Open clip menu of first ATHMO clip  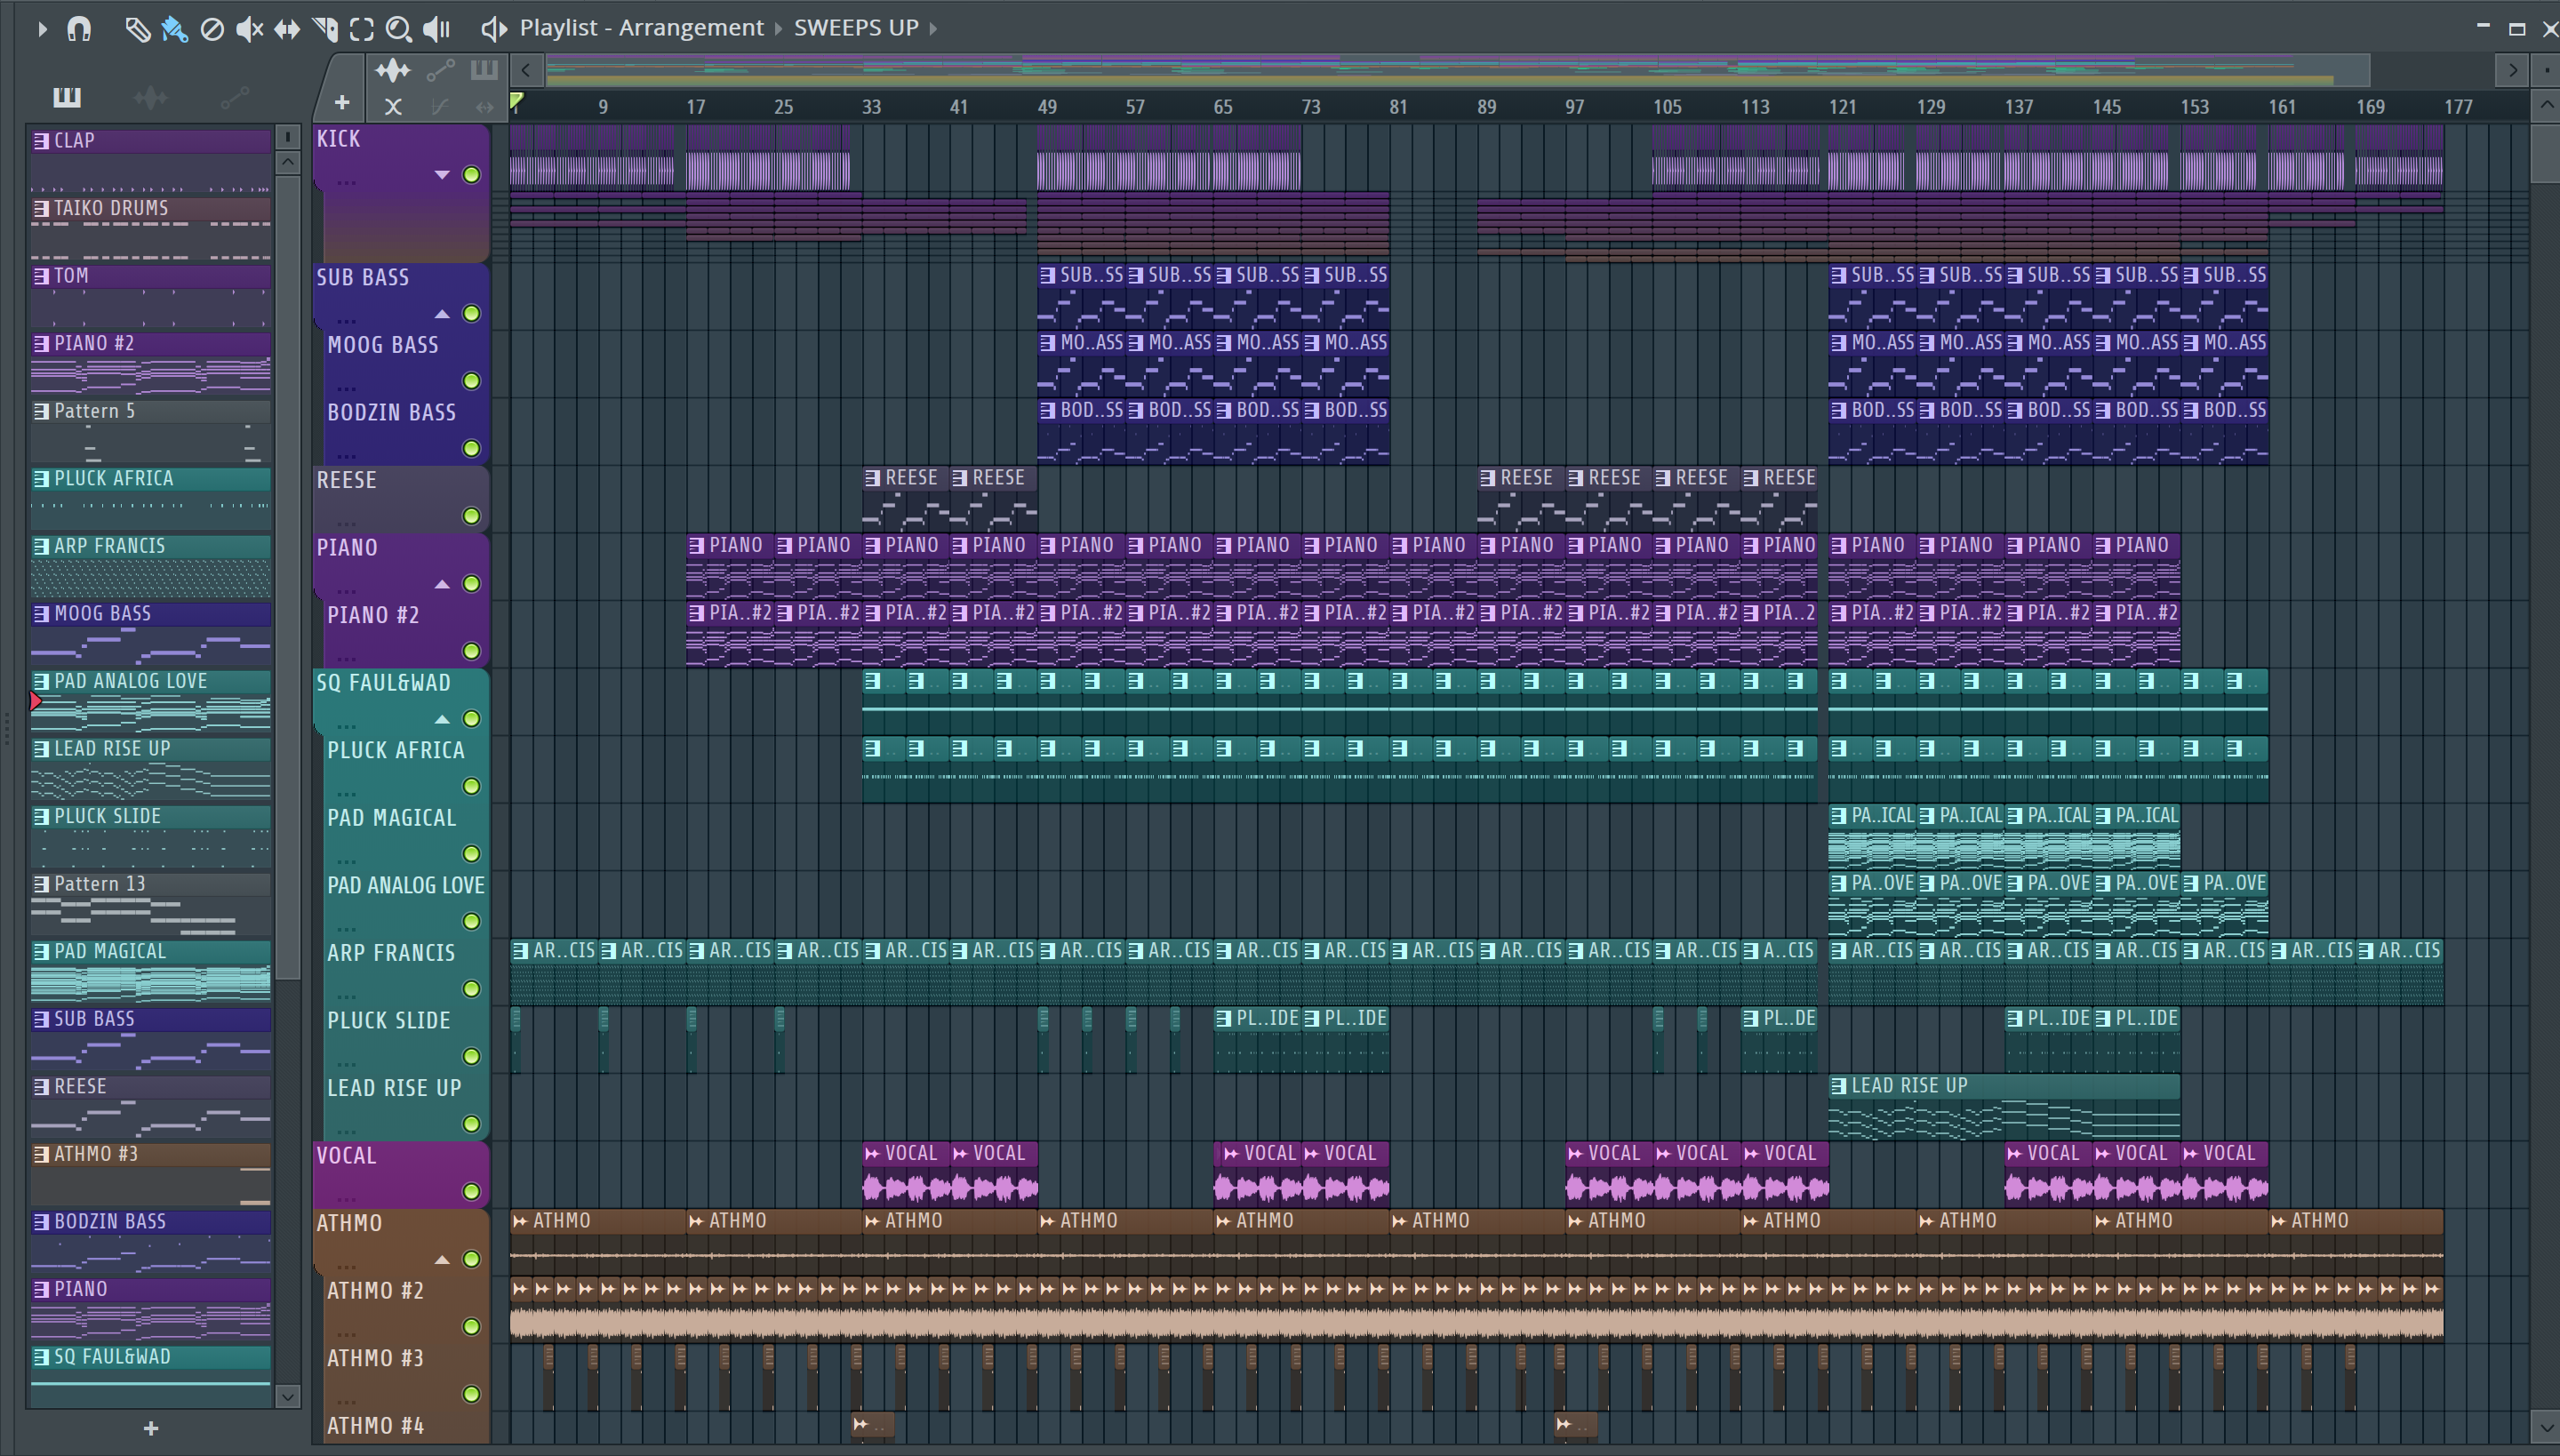pos(520,1221)
